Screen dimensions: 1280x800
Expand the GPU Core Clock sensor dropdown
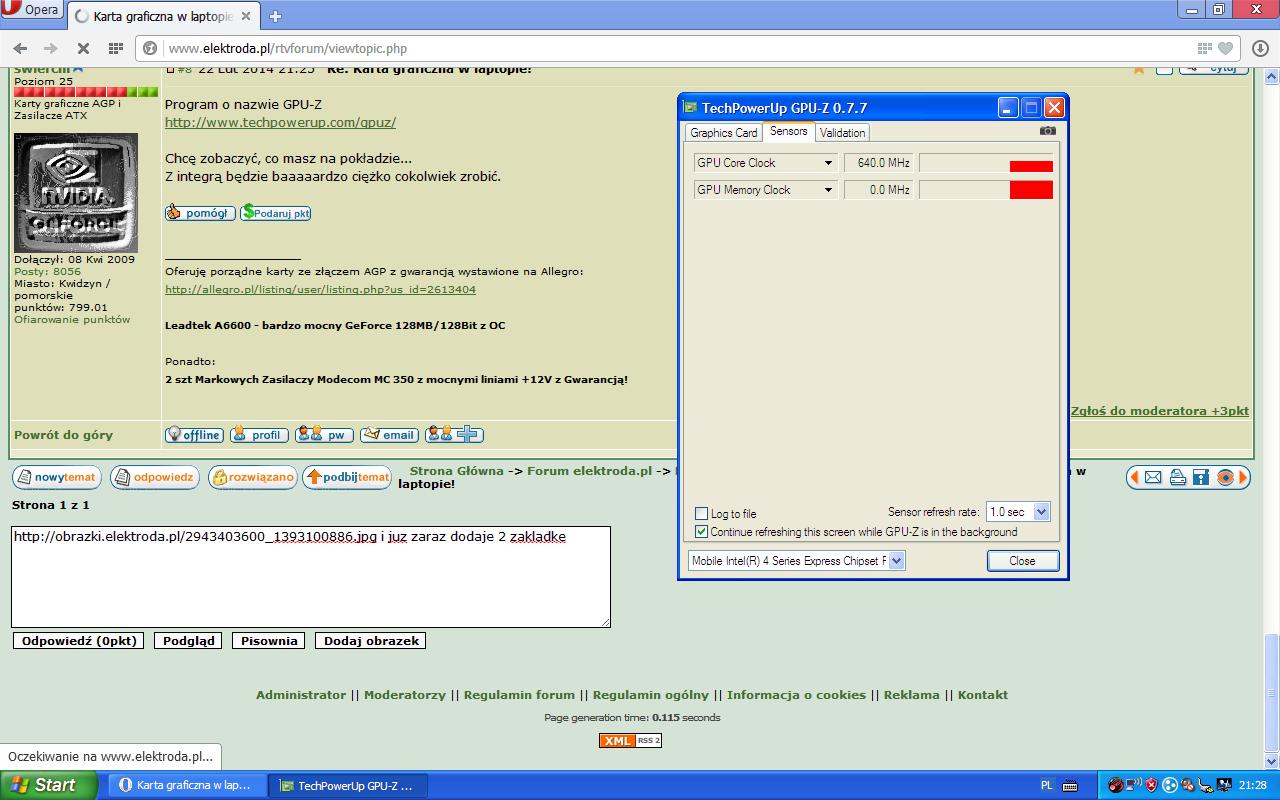[828, 163]
